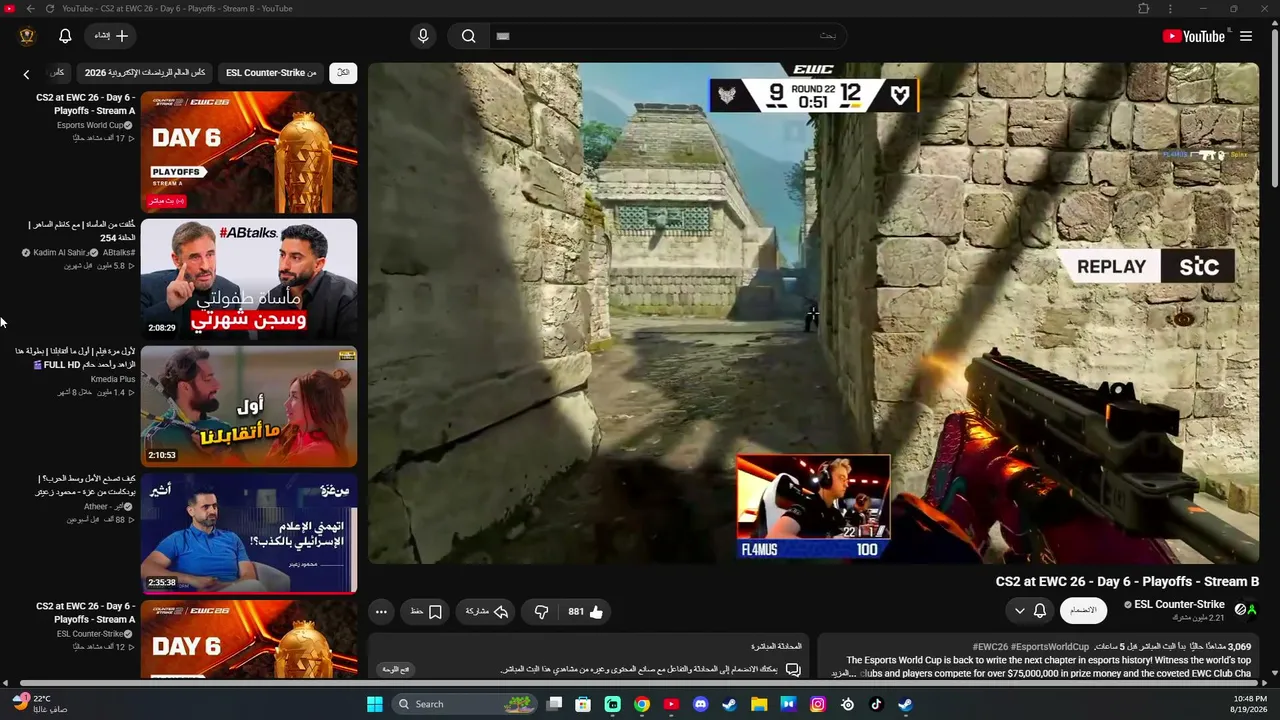Open the weather widget showing 22°C
Screen dimensions: 1280x720
coord(40,704)
